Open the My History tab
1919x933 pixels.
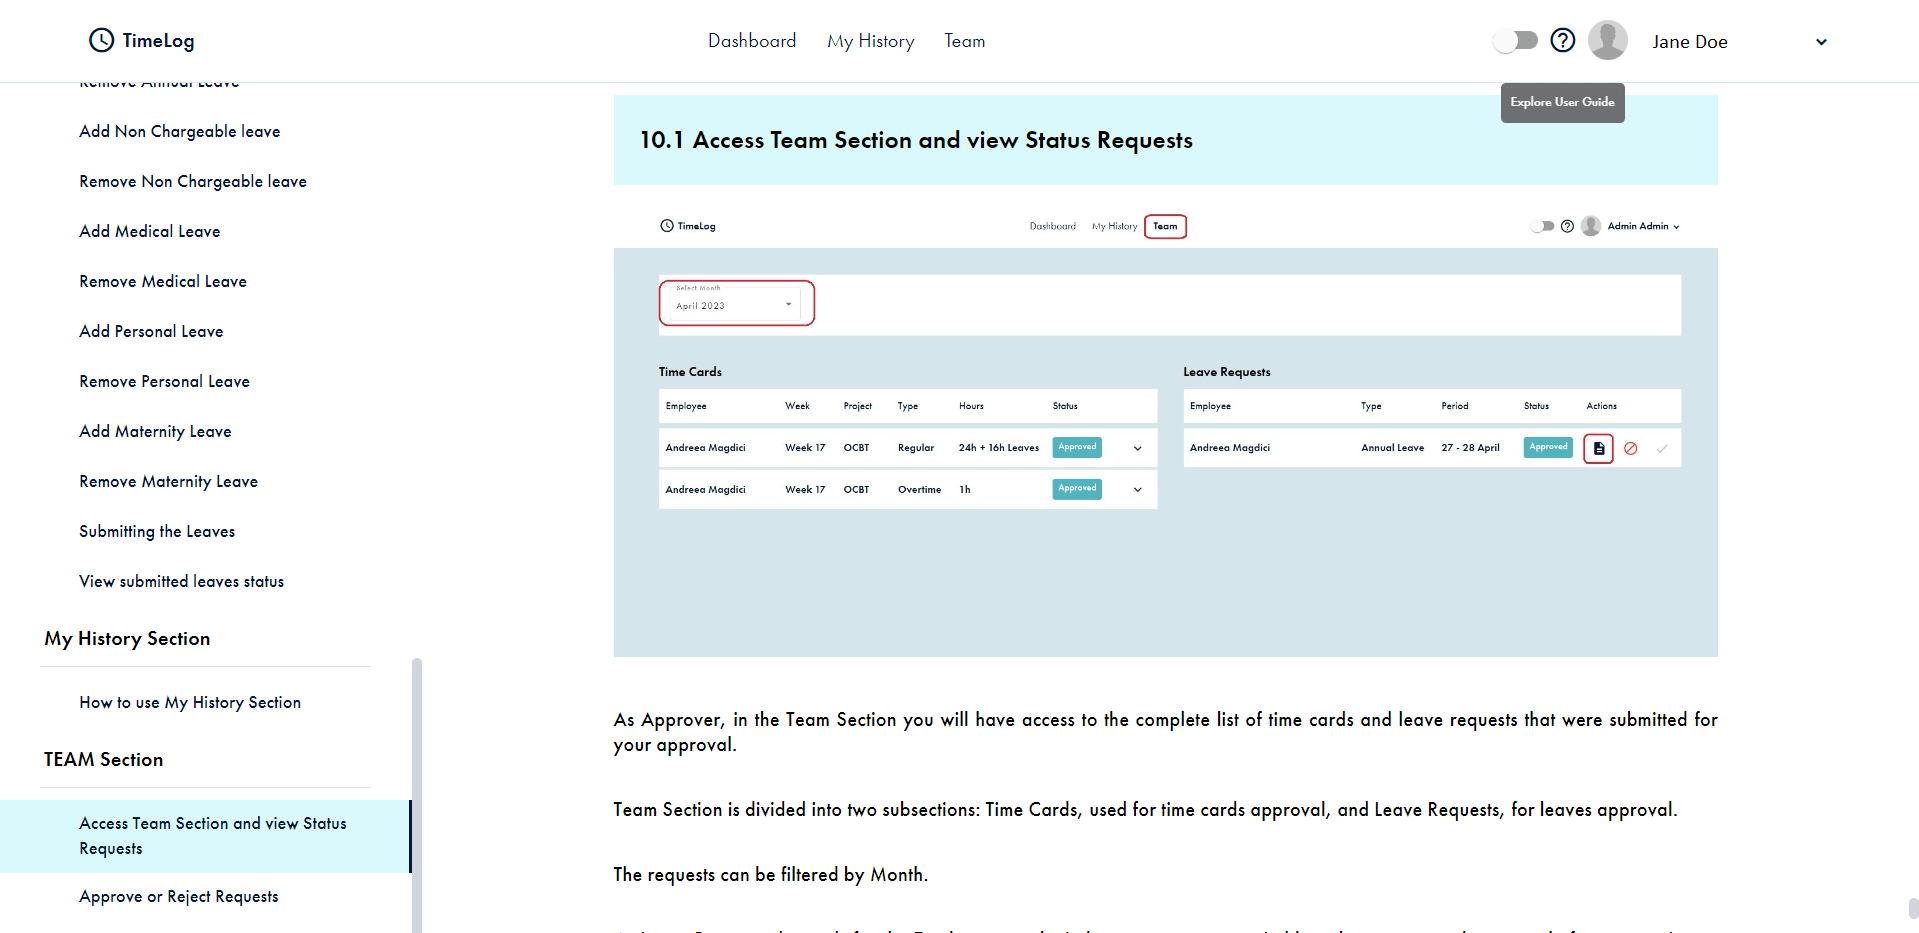[870, 41]
